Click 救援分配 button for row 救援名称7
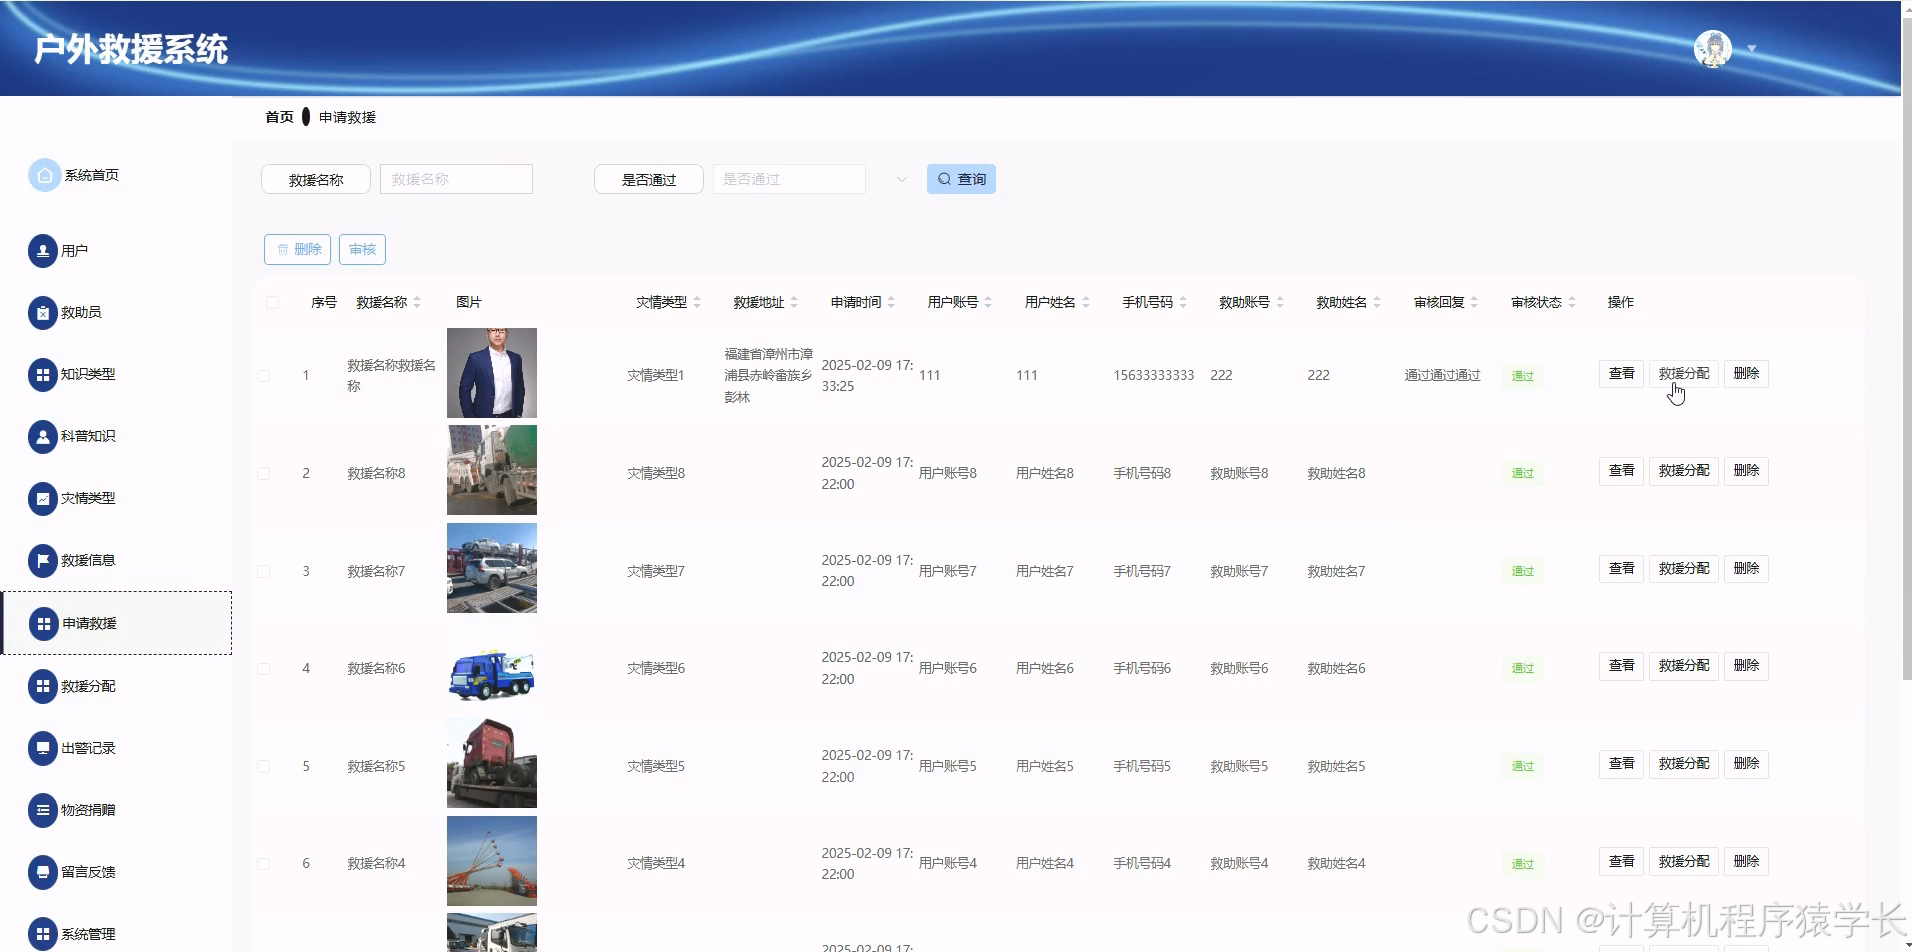Image resolution: width=1912 pixels, height=952 pixels. click(1684, 569)
